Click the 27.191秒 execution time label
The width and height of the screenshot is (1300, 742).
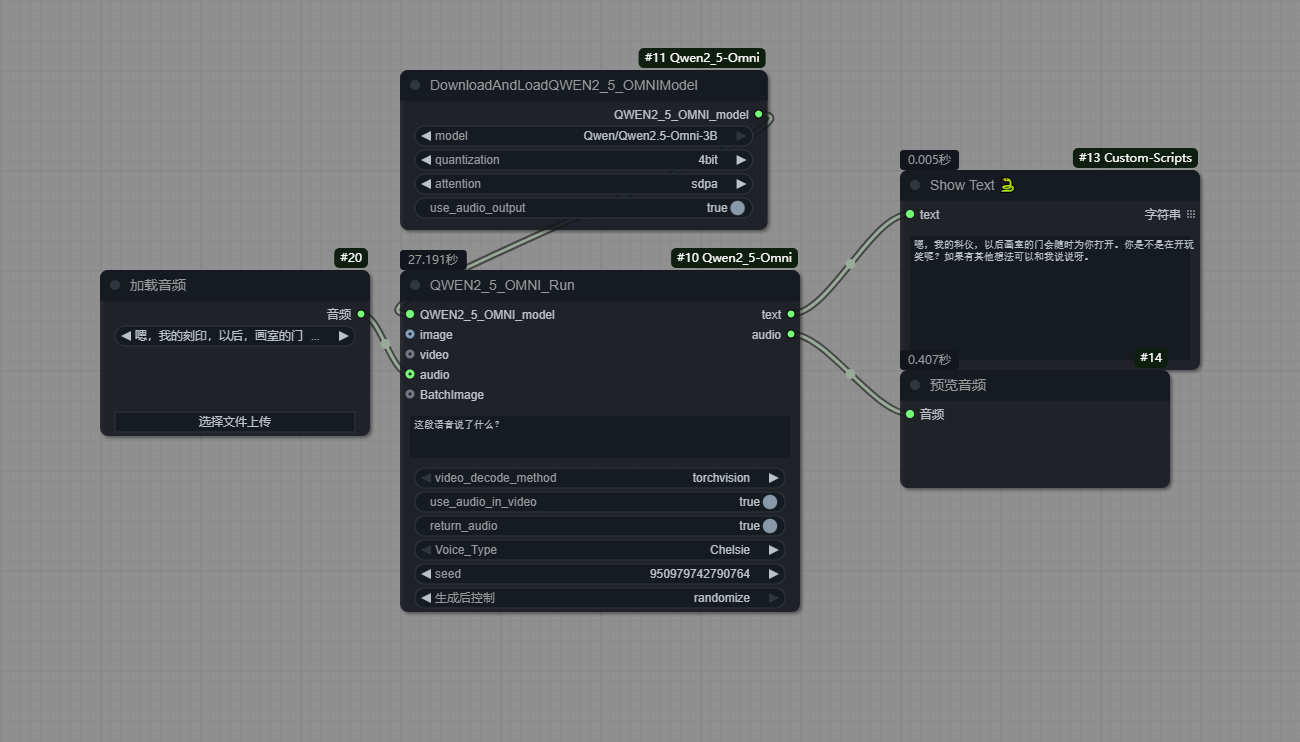pos(433,259)
